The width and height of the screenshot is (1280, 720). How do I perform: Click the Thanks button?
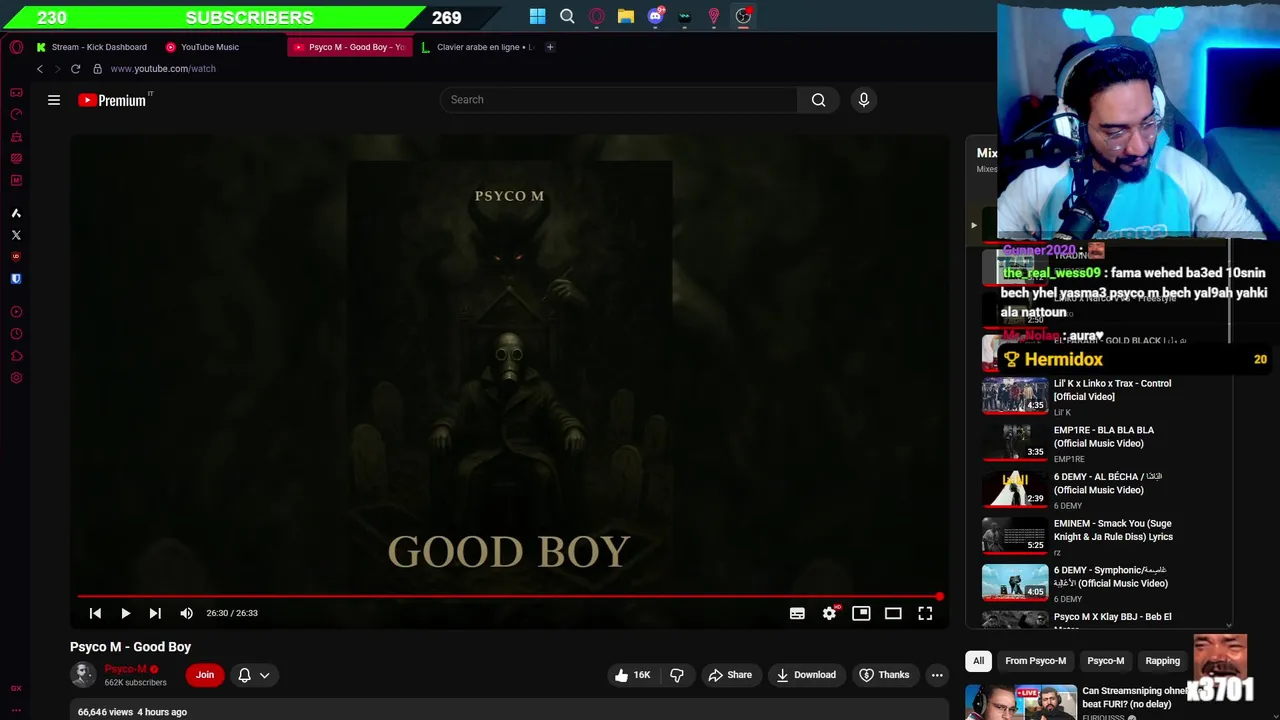(x=884, y=675)
